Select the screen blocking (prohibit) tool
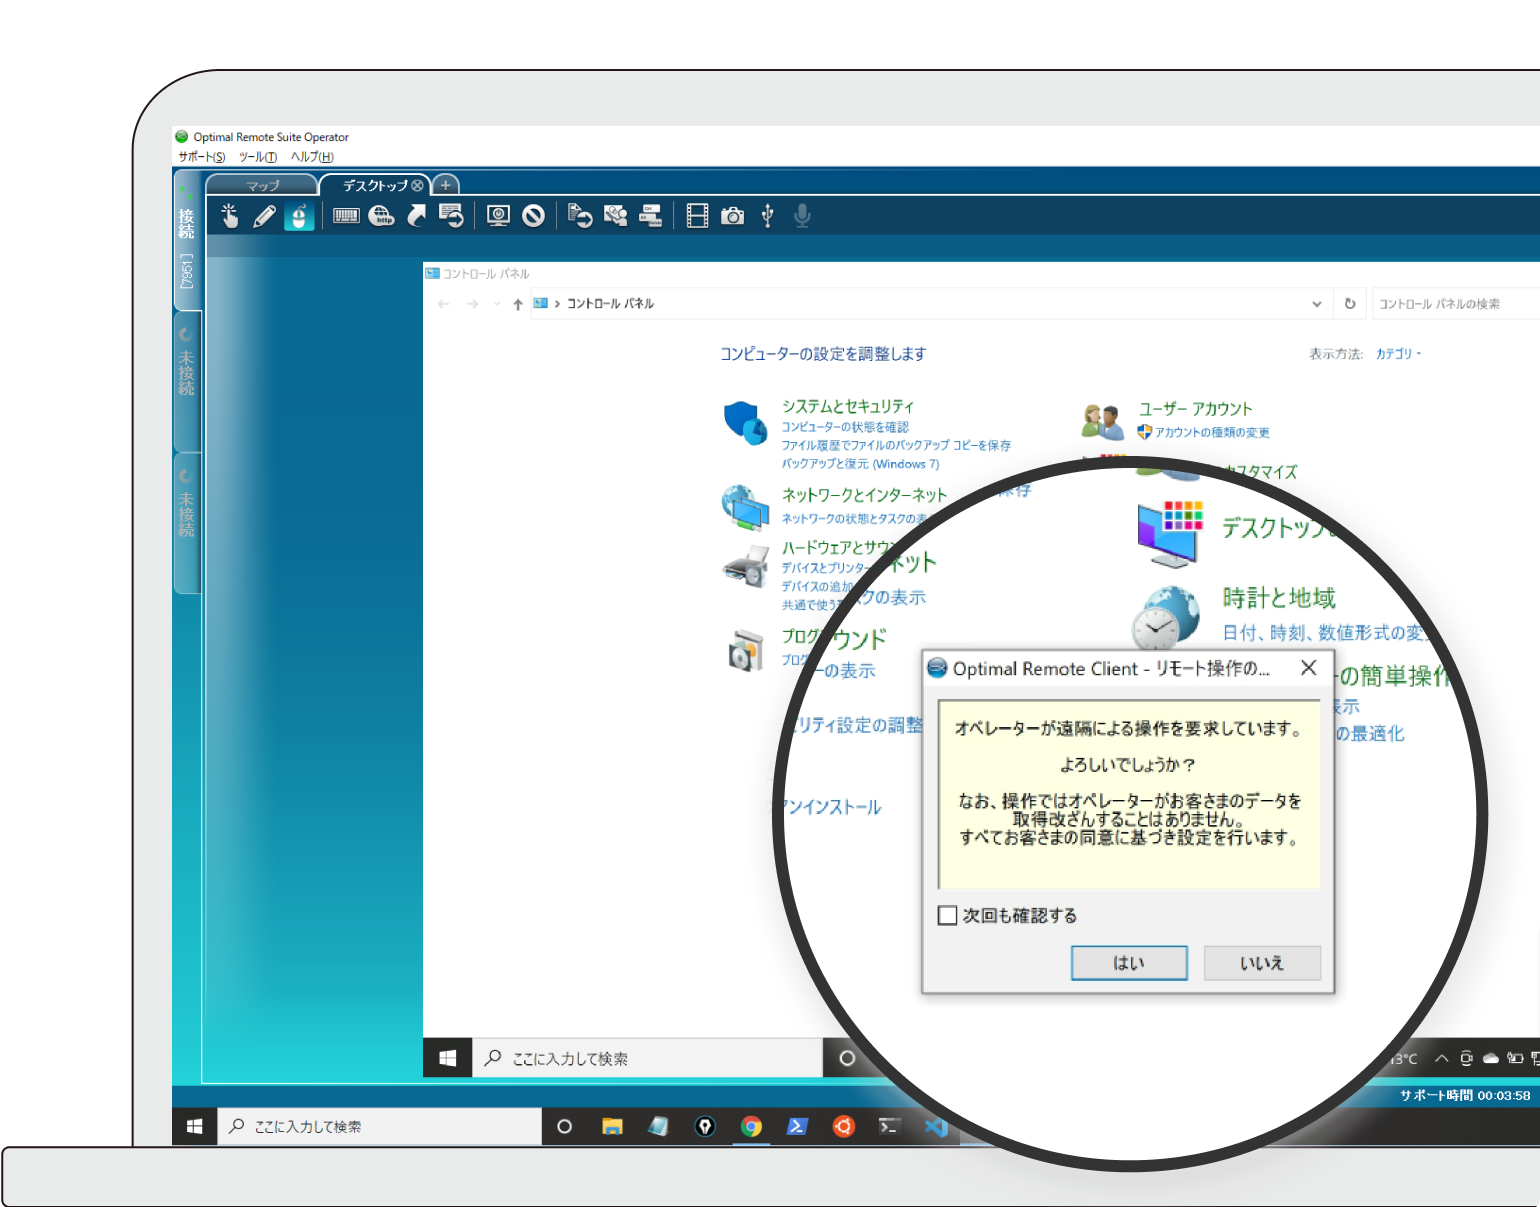The height and width of the screenshot is (1207, 1540). pos(533,215)
